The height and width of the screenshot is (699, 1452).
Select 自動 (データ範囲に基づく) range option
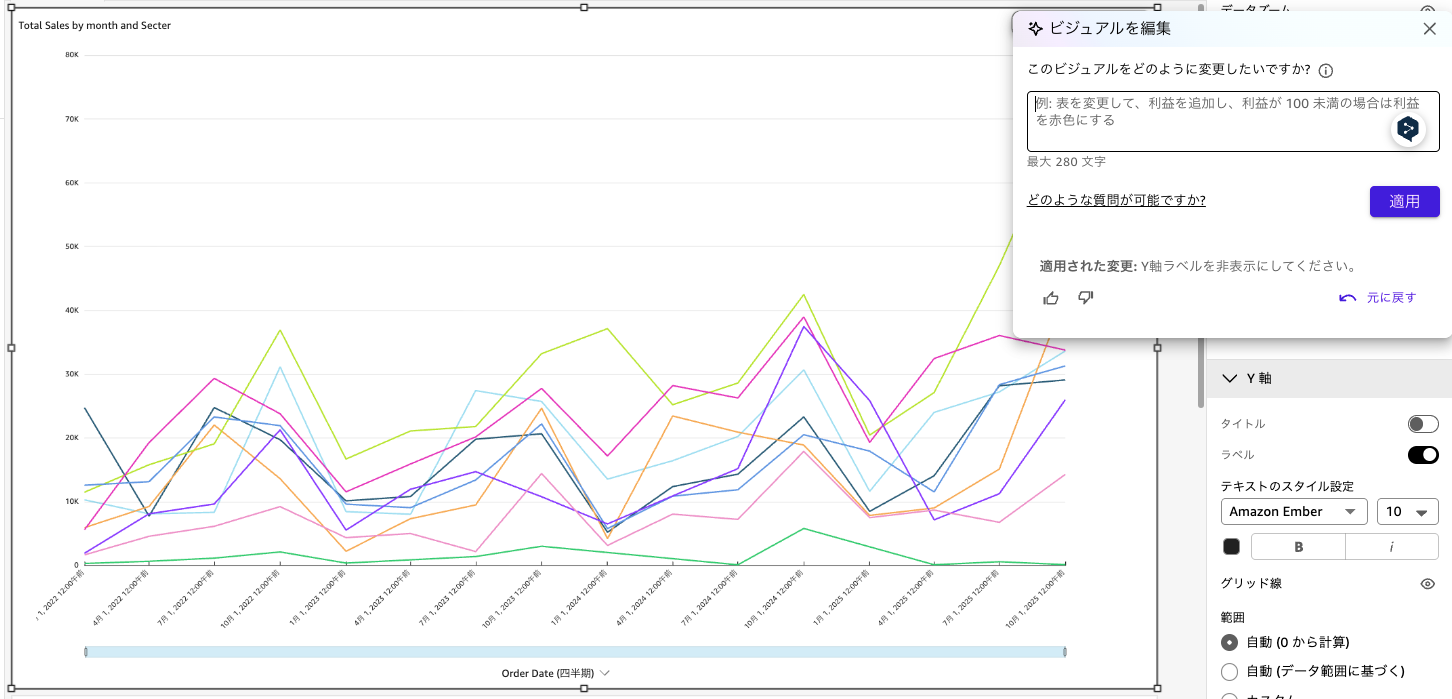click(1229, 671)
